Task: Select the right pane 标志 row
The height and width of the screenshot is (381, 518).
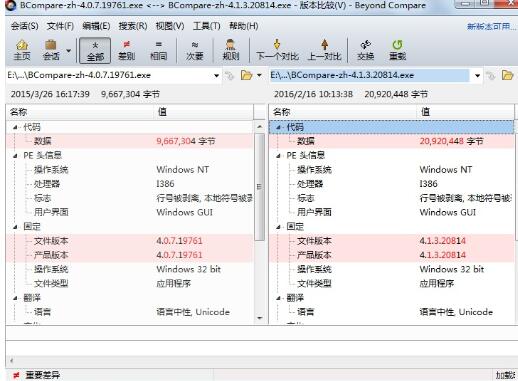Action: tap(392, 198)
